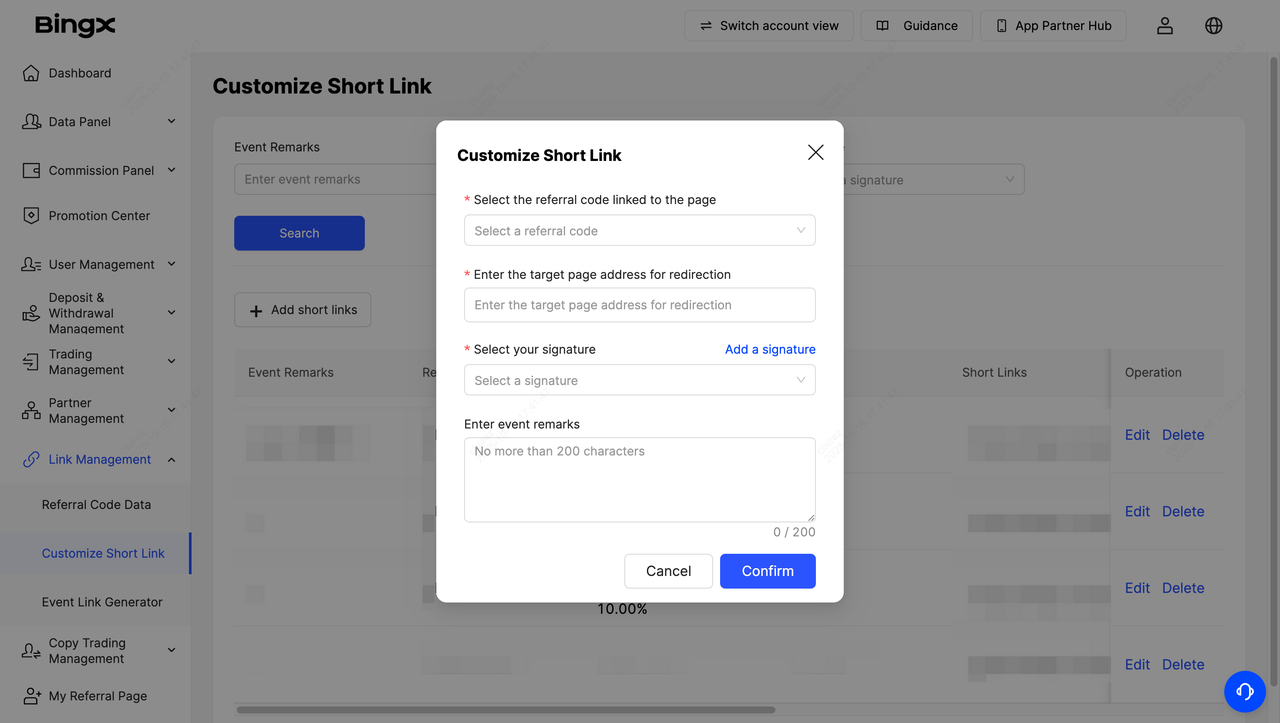Focus the target page address field
The image size is (1280, 723).
coord(639,305)
